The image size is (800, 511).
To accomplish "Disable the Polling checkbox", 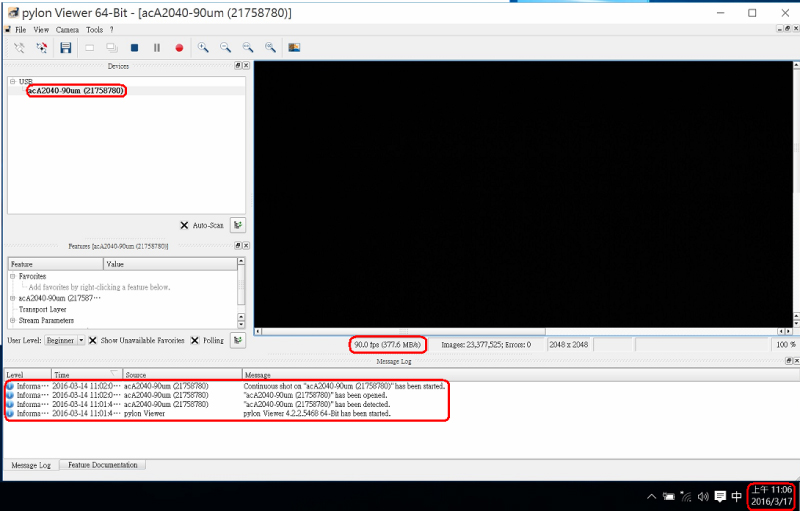I will [195, 340].
